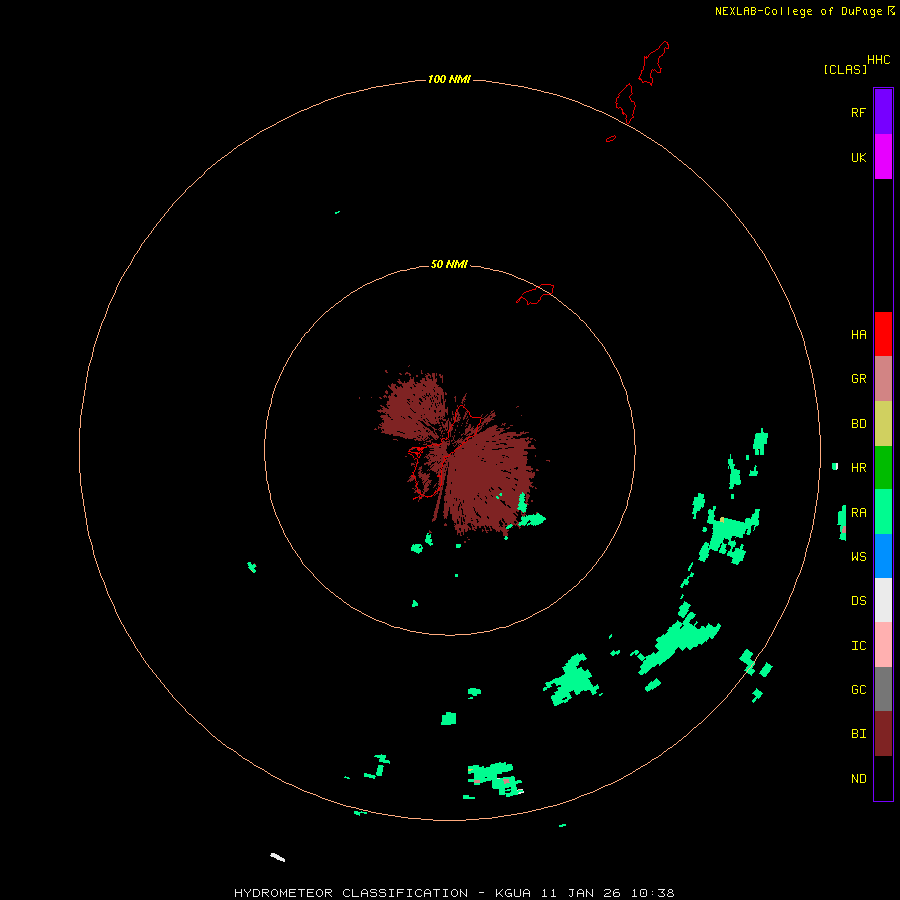Click the HHC product label
This screenshot has height=900, width=900.
pos(879,60)
